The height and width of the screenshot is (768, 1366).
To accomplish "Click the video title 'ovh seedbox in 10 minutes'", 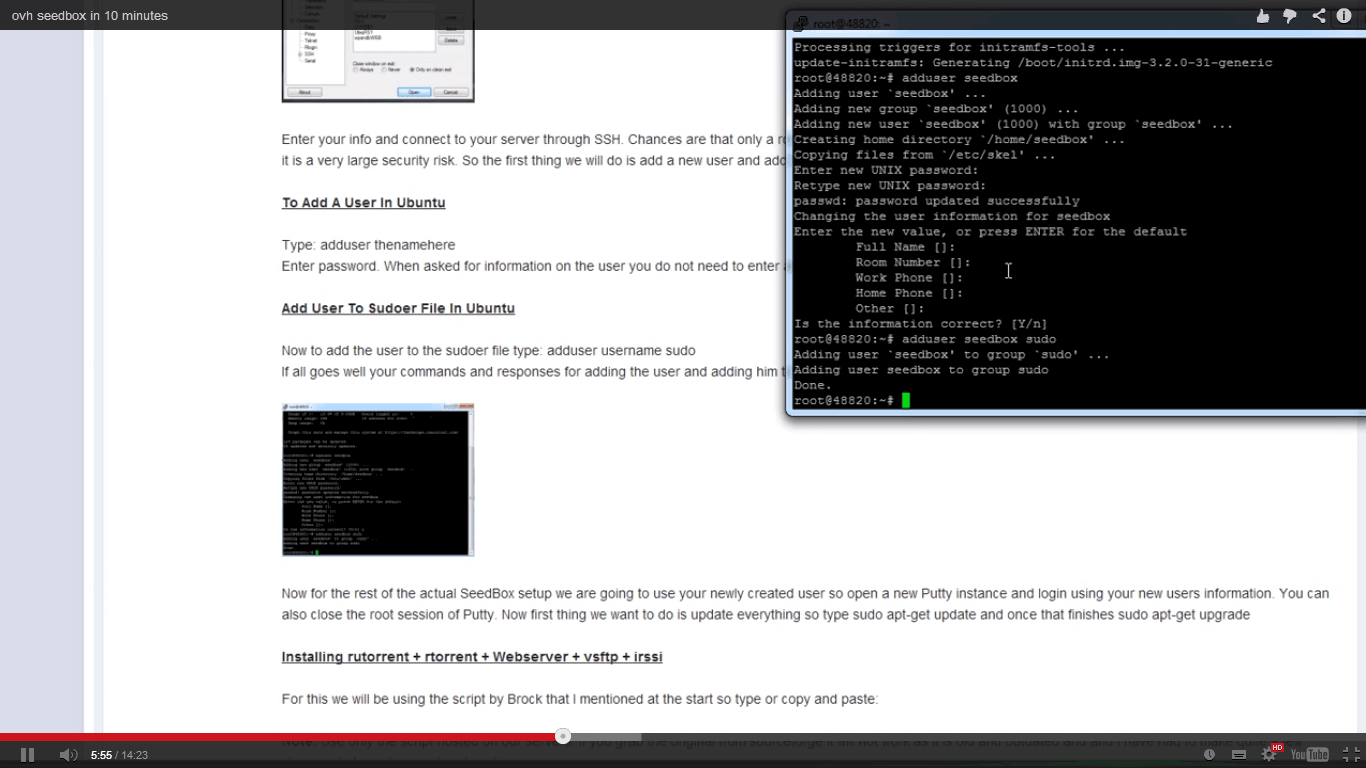I will (90, 15).
